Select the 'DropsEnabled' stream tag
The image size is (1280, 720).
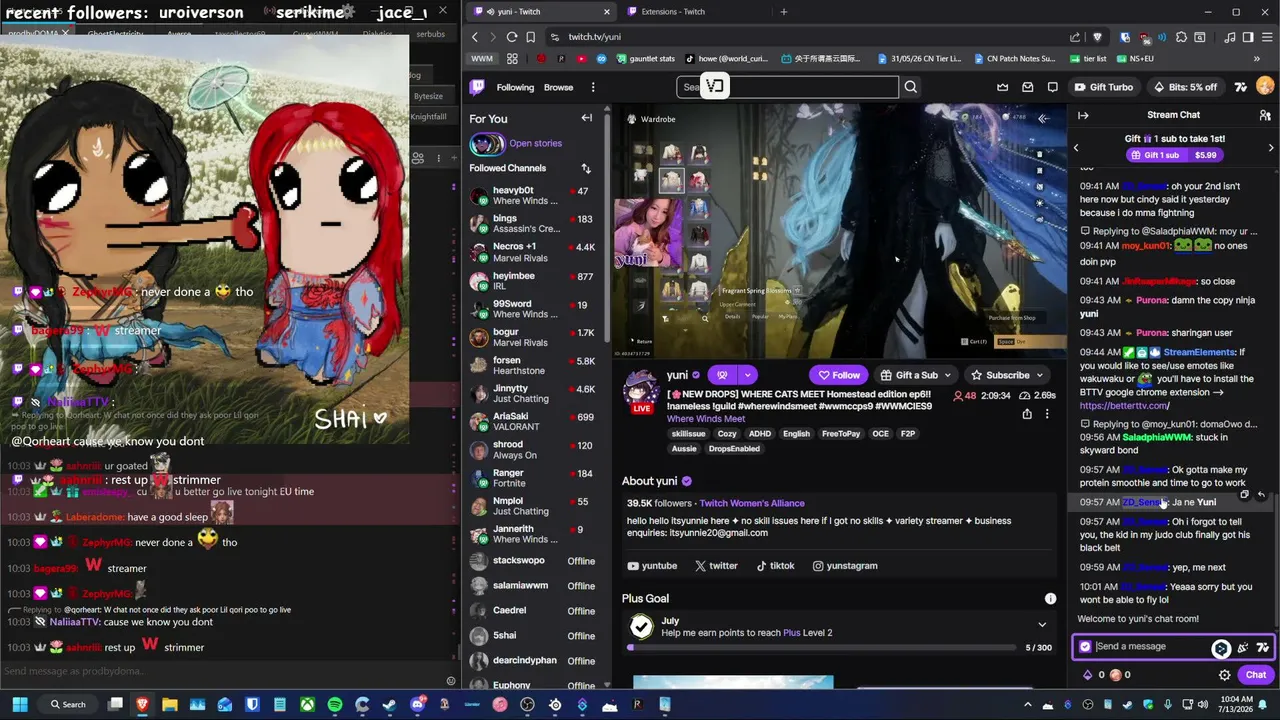point(734,449)
